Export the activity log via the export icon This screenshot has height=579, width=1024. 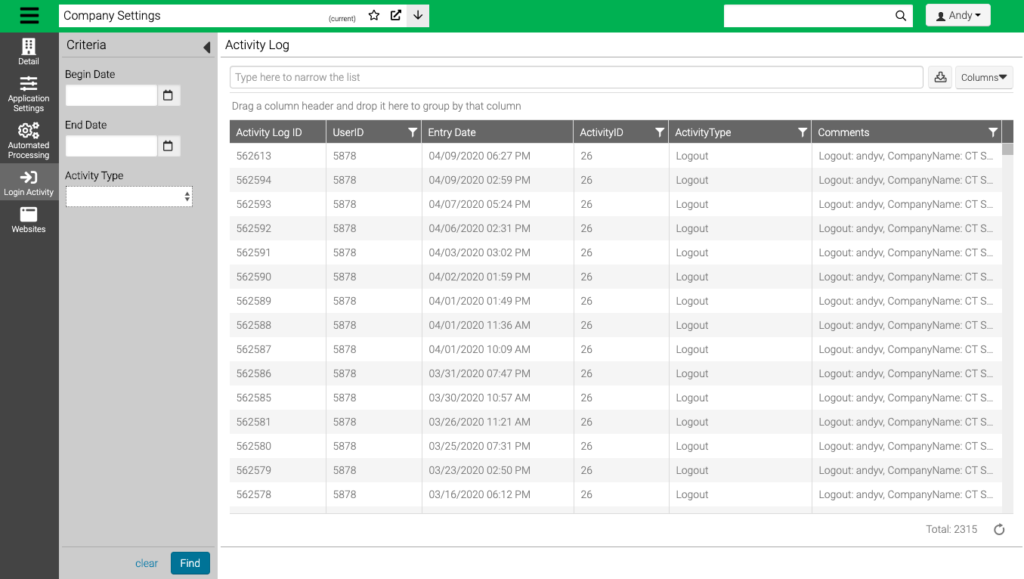939,76
